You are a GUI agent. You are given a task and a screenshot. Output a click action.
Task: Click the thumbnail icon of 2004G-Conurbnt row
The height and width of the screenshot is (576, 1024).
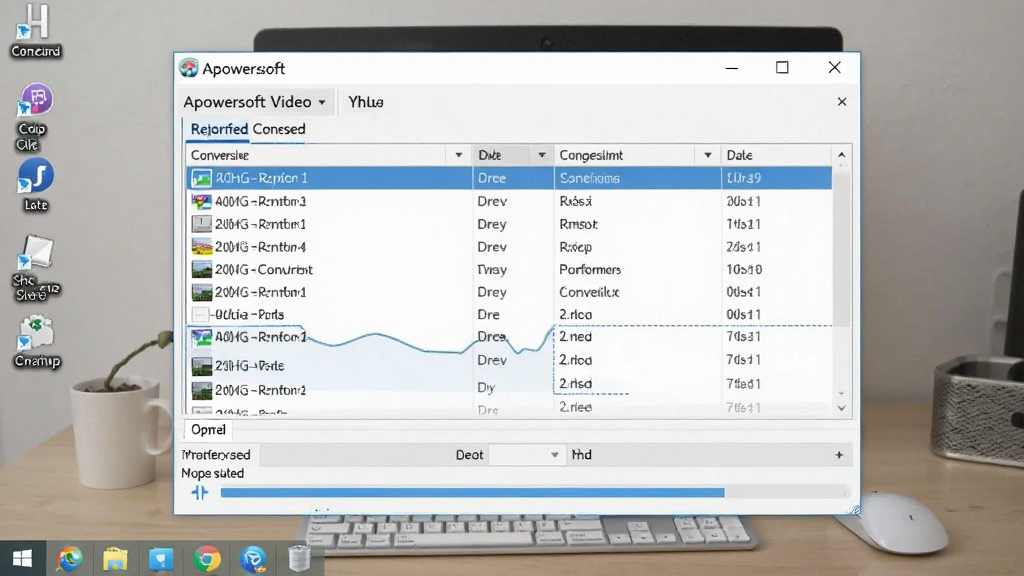tap(201, 269)
